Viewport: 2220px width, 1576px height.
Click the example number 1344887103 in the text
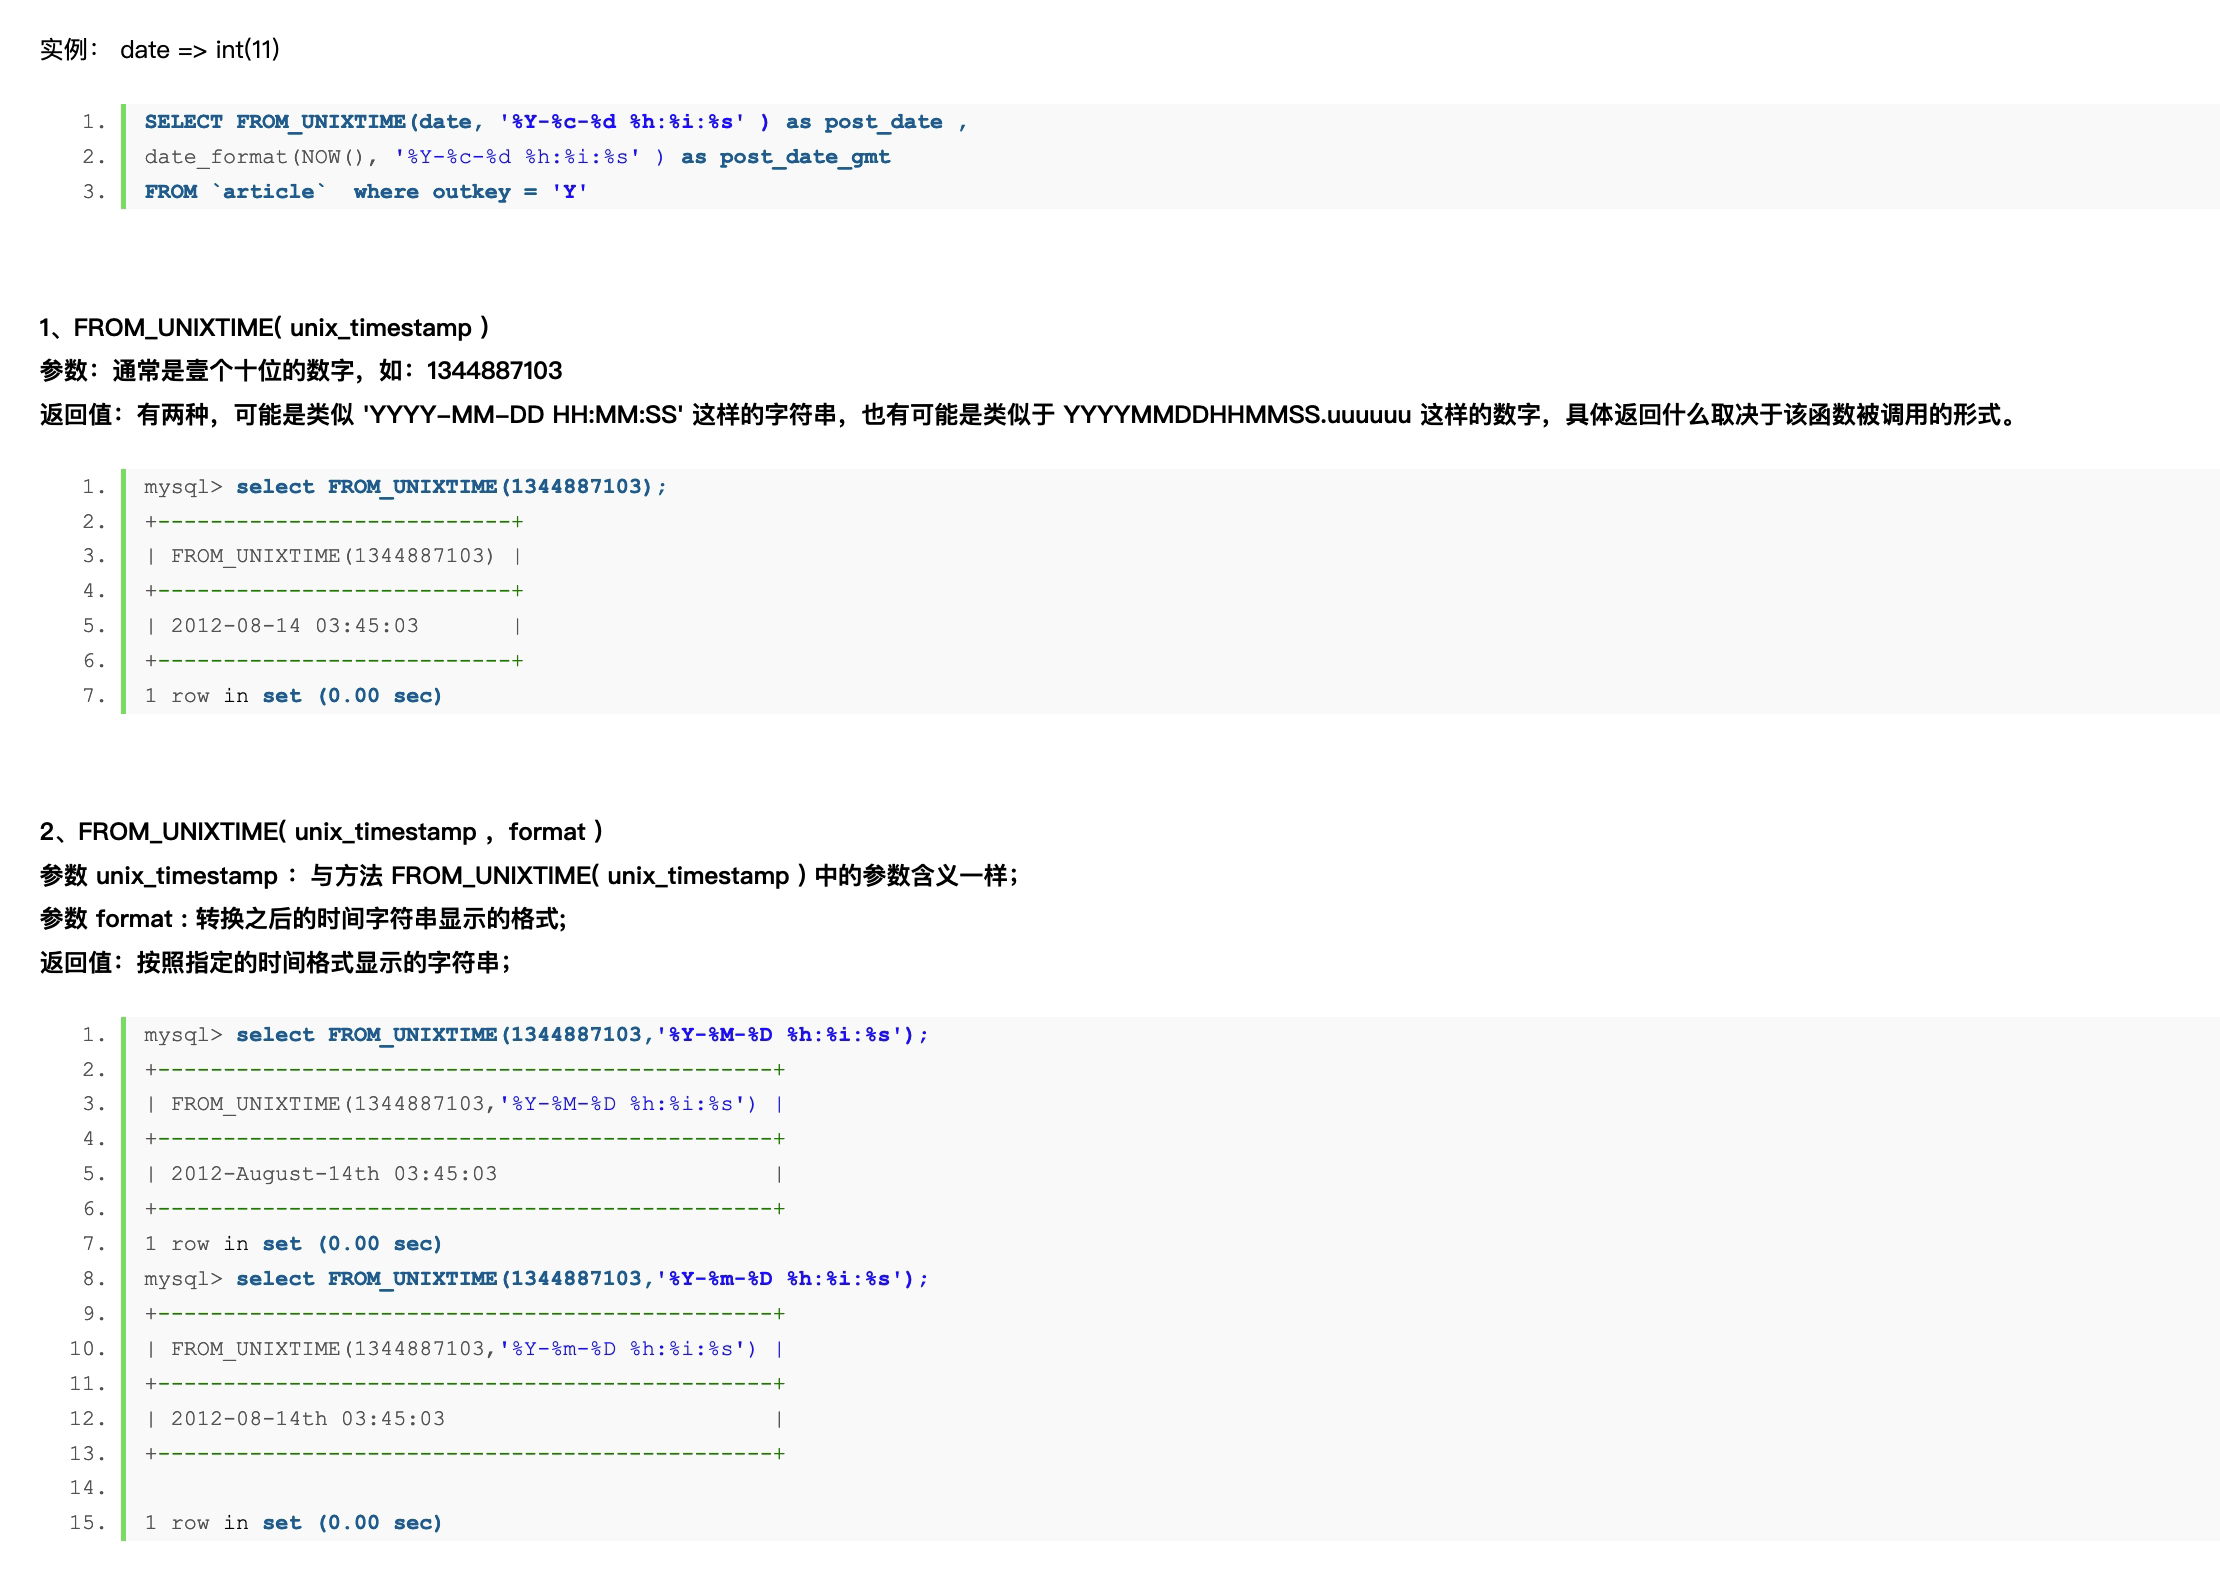(494, 371)
